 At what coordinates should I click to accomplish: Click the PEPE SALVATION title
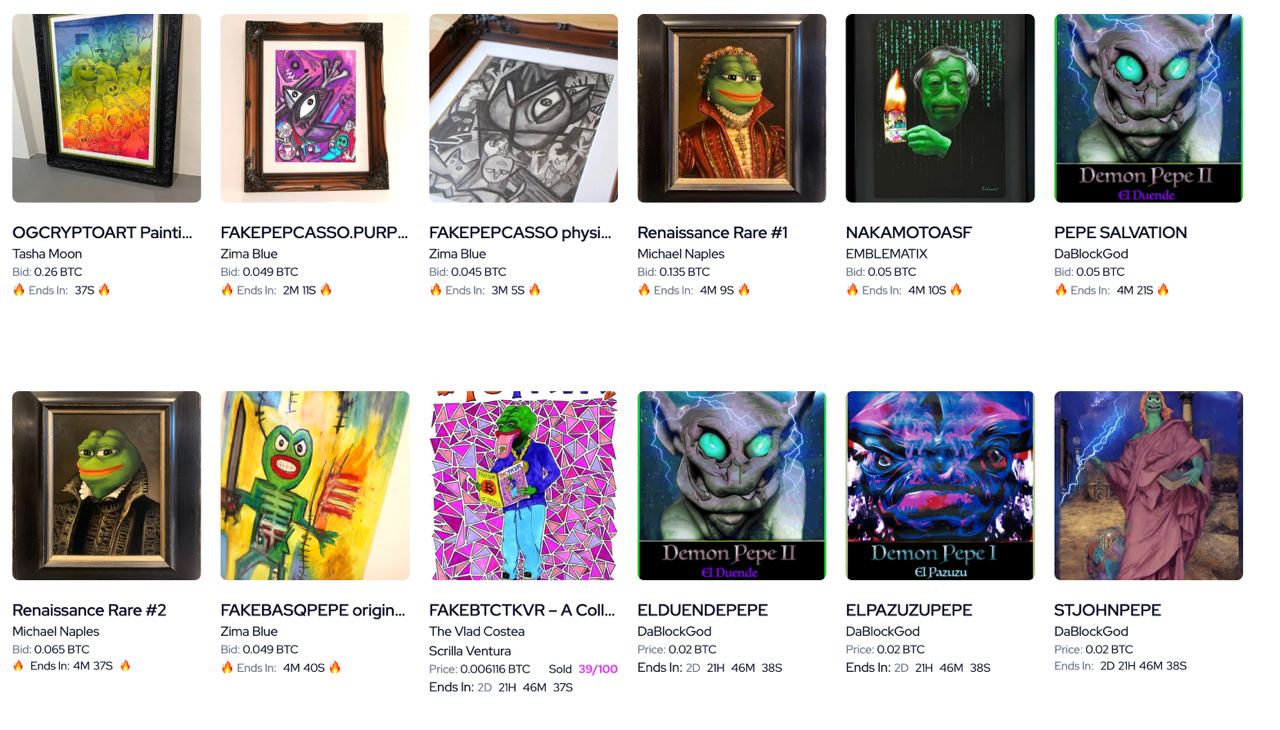pos(1121,233)
